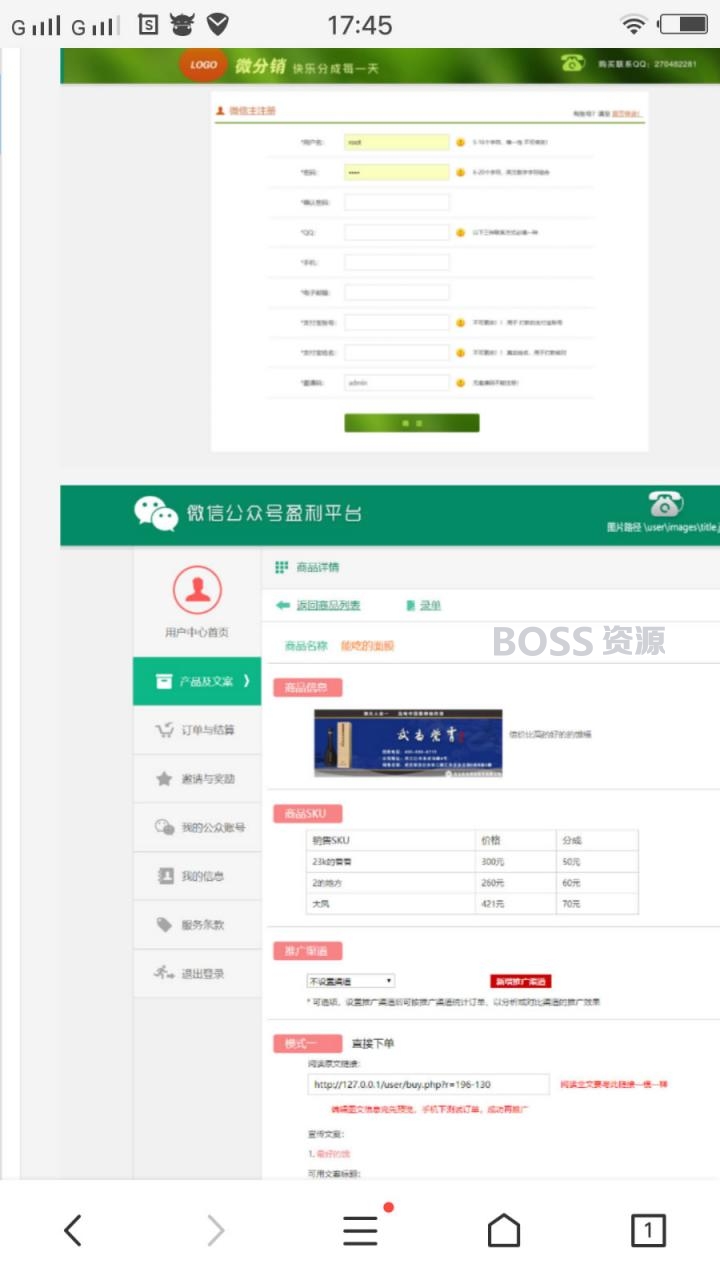Screen dimensions: 720x1280
Task: Click the 直接下单 text
Action: coord(372,1043)
